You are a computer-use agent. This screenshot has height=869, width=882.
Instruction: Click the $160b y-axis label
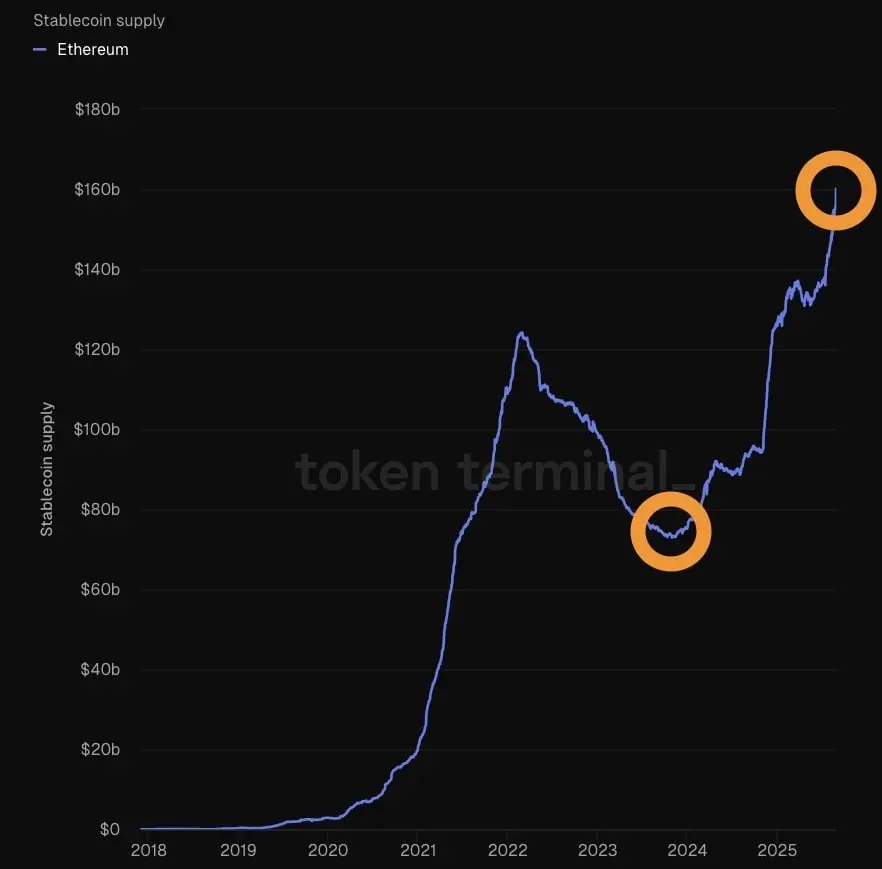coord(97,189)
